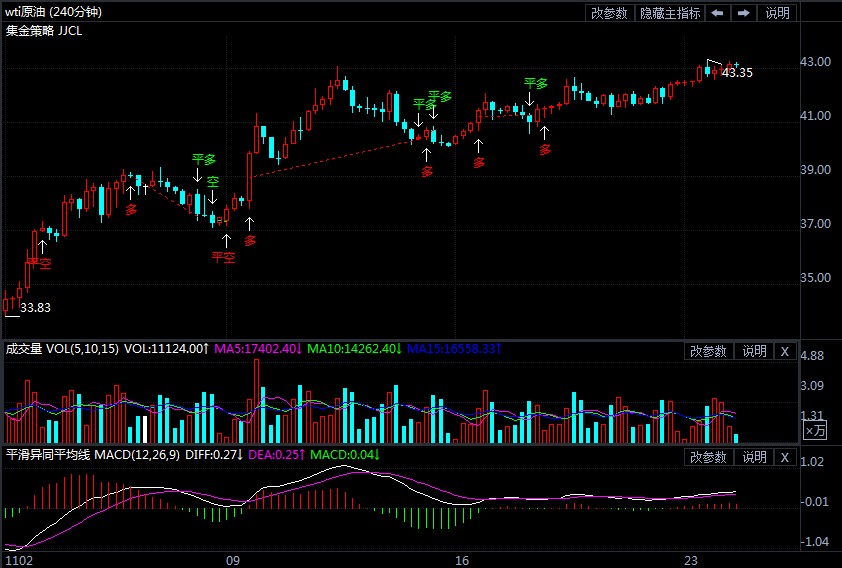This screenshot has height=568, width=842.
Task: Open 改参数 for the main chart
Action: click(x=609, y=13)
